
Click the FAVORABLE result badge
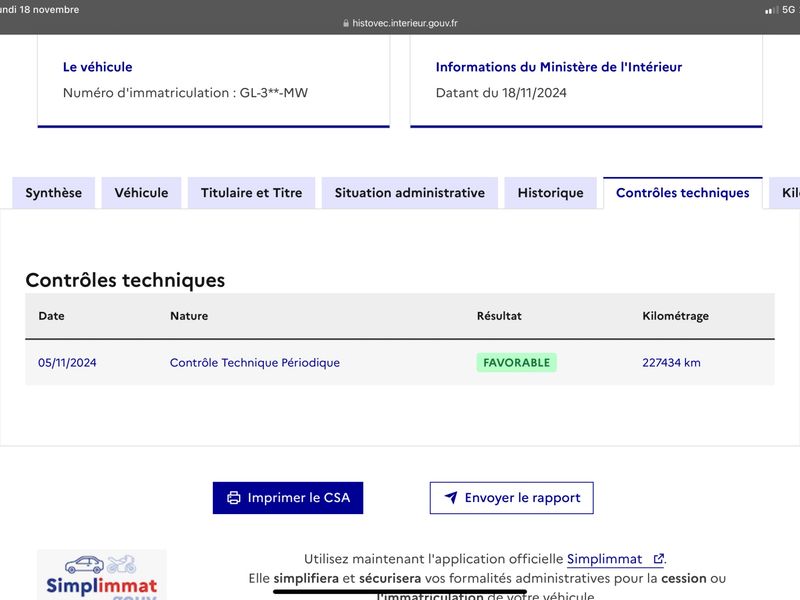516,363
